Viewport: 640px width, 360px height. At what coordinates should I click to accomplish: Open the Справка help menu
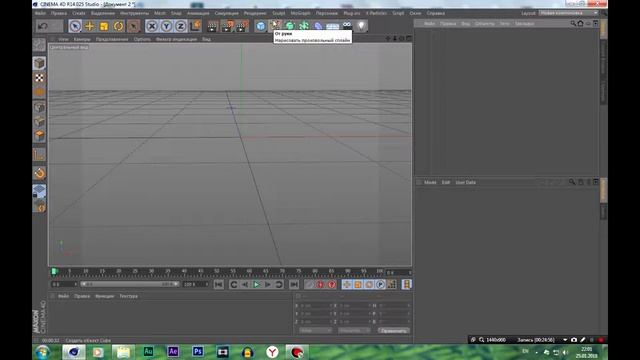[436, 13]
